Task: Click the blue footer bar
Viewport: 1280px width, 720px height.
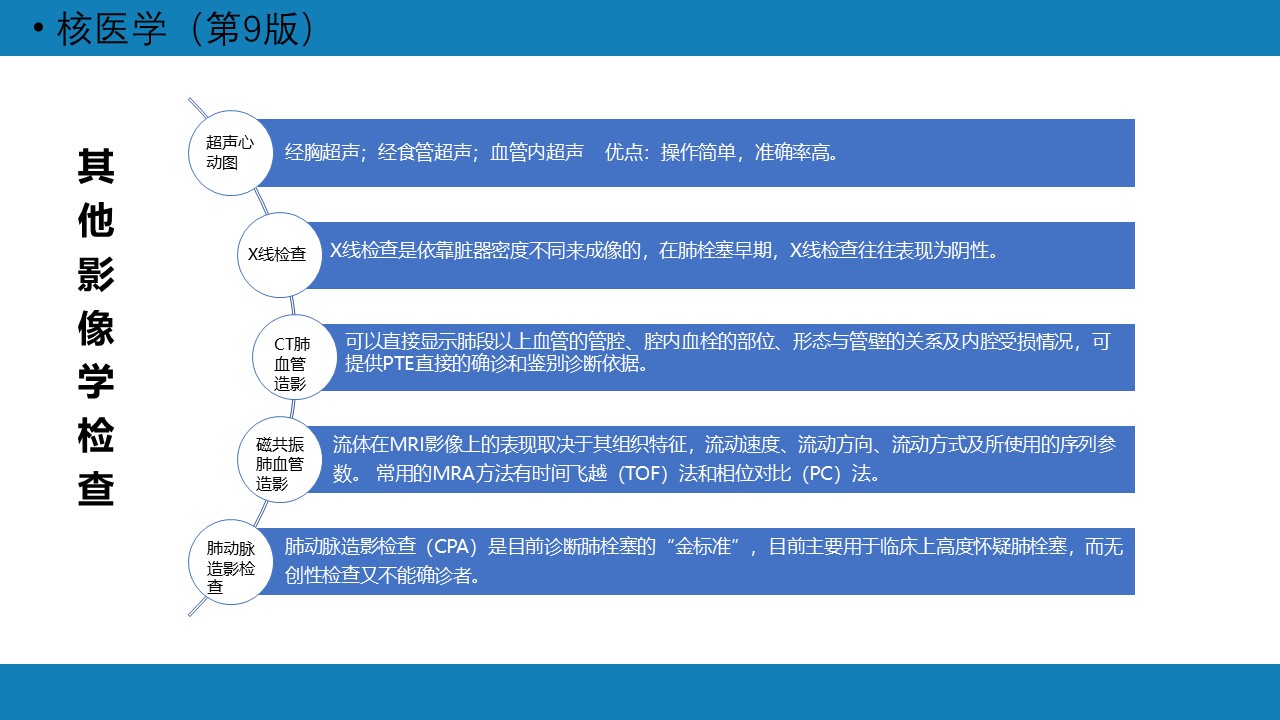Action: 640,691
